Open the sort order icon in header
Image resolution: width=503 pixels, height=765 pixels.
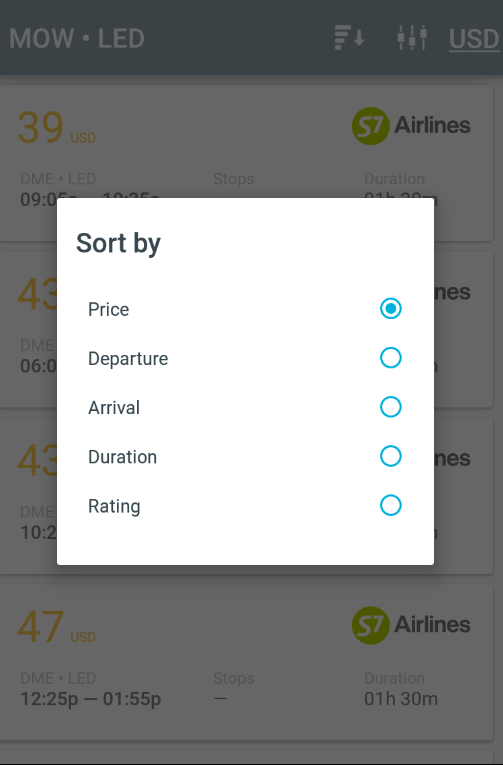coord(349,38)
